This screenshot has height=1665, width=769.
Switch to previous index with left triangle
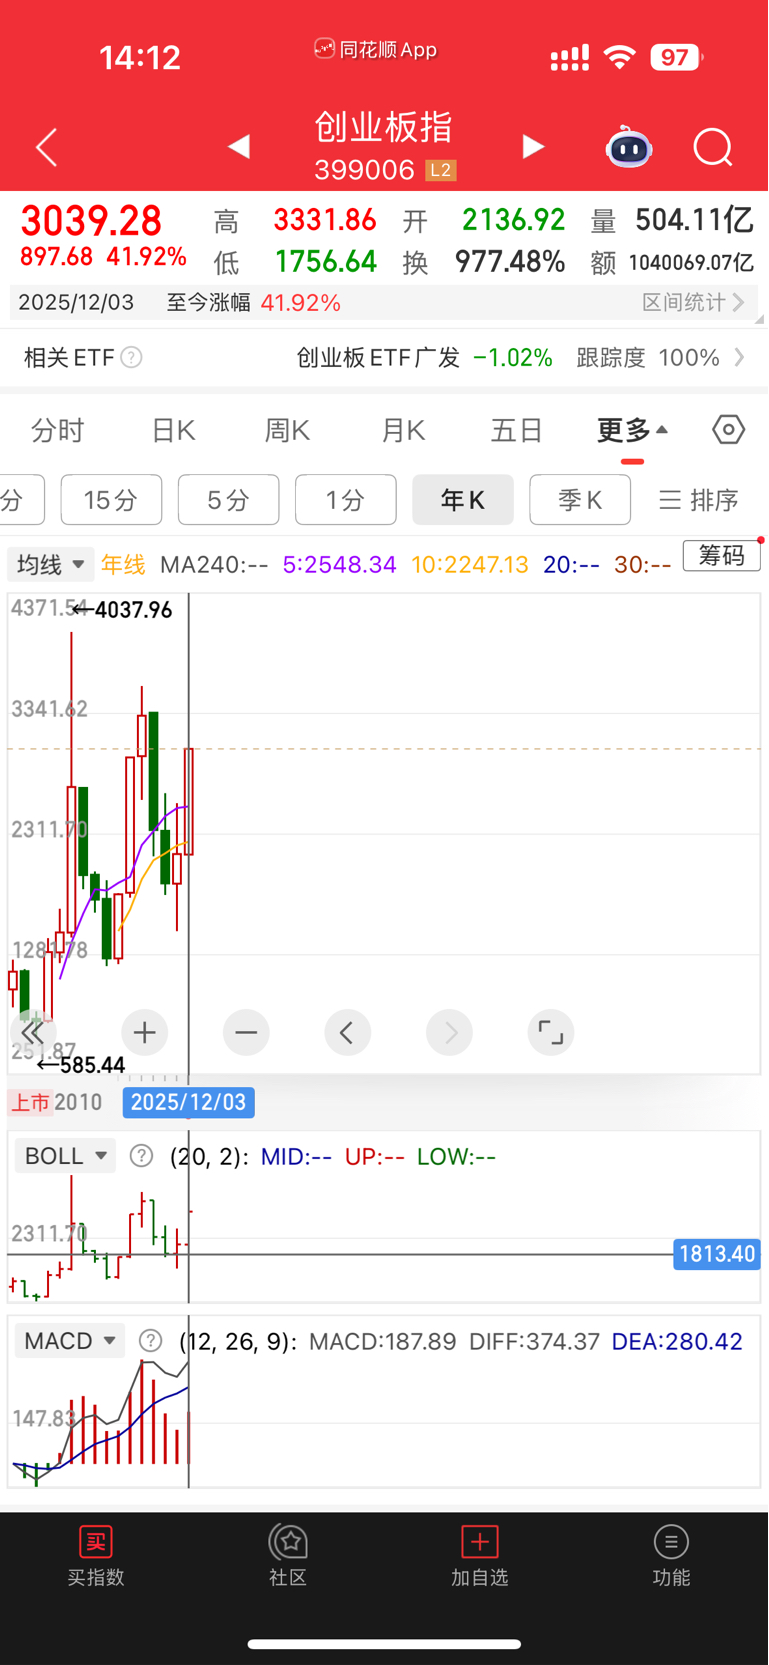coord(238,147)
